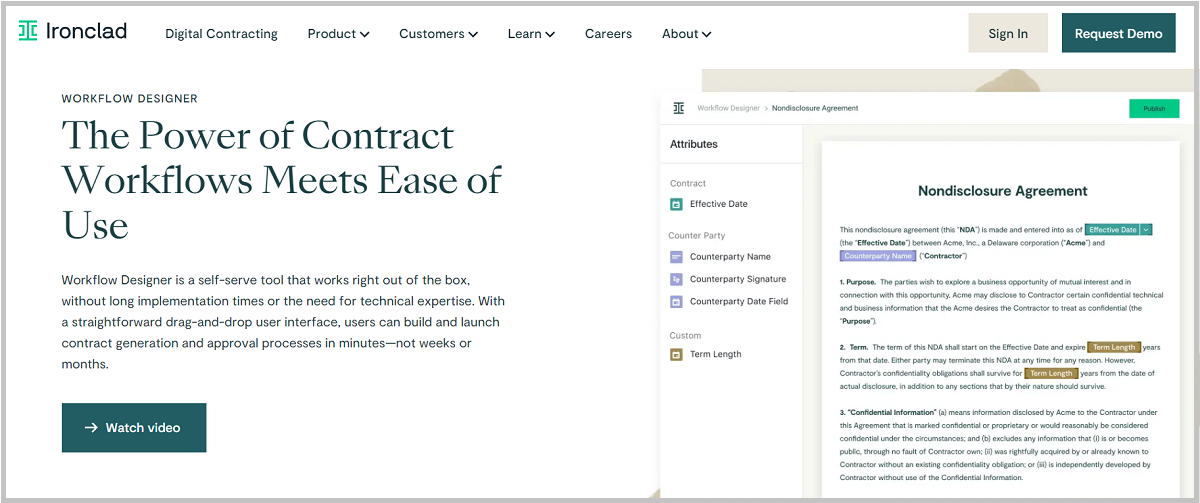Click the Counterparty Date Field label
The image size is (1200, 503).
[739, 301]
